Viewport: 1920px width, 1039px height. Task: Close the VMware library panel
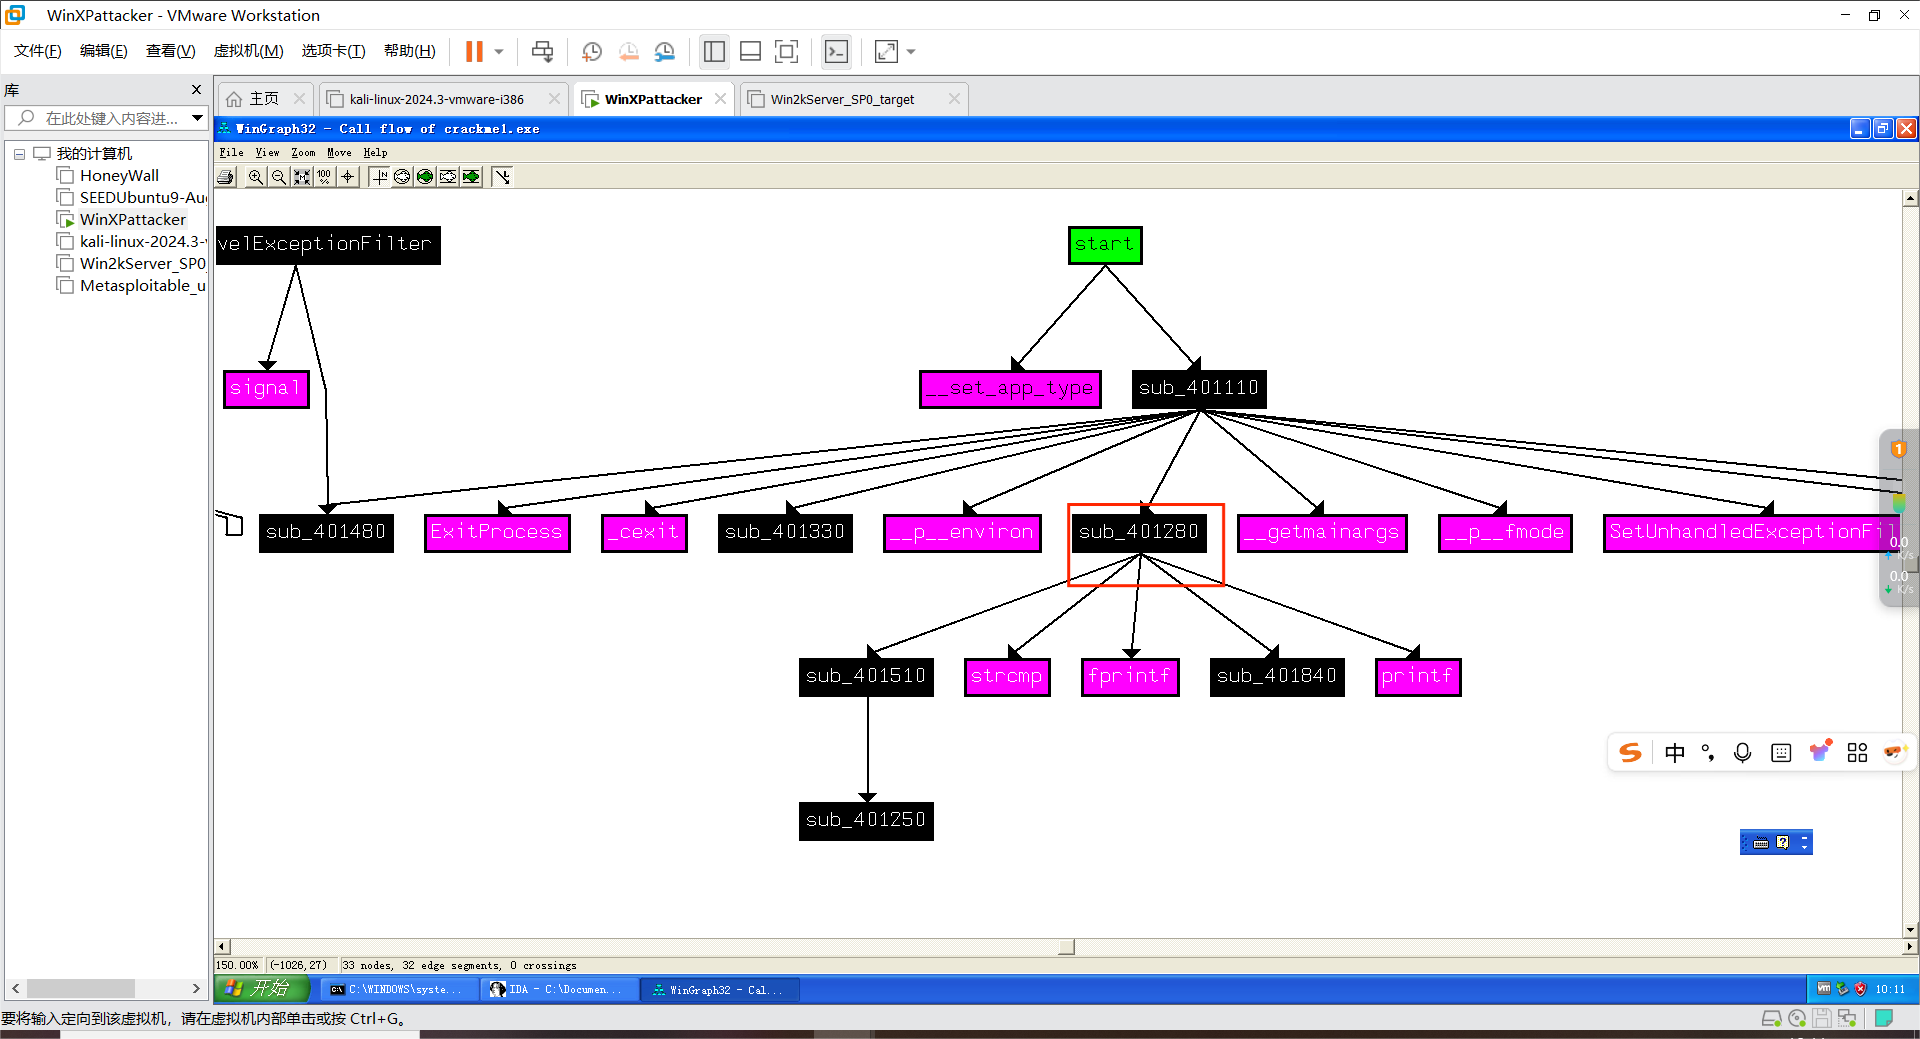tap(196, 90)
